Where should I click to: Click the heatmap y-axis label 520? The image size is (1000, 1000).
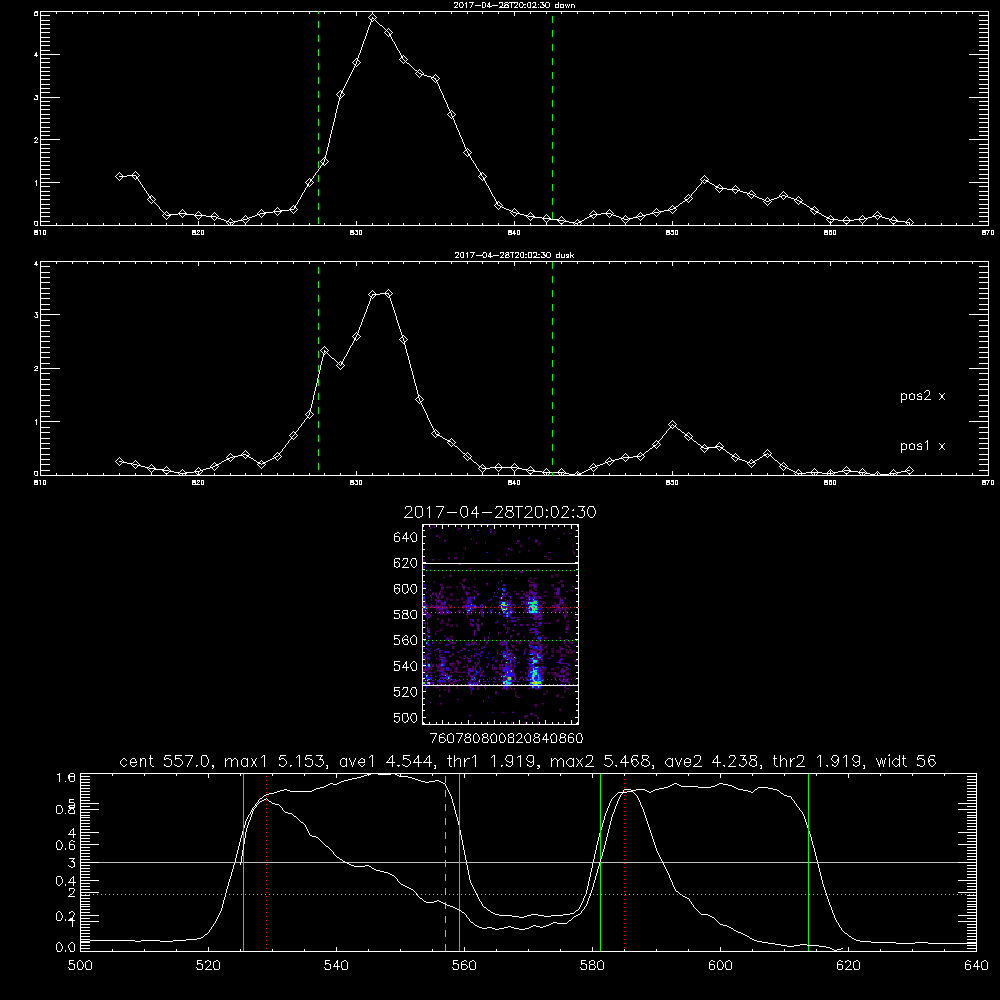[406, 692]
